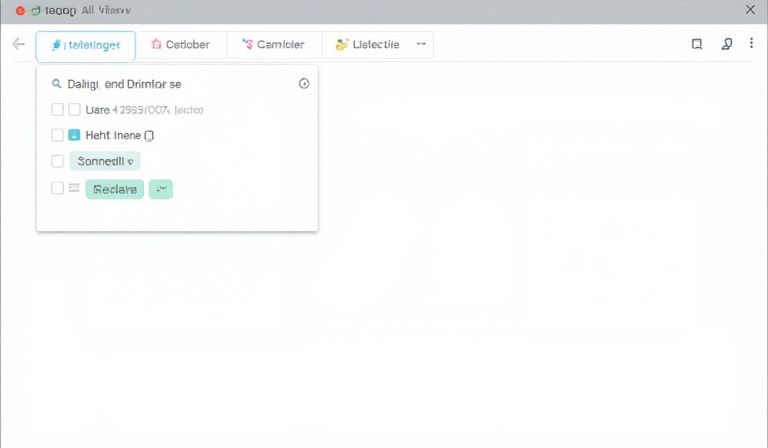This screenshot has height=448, width=768.
Task: Select the 'Heht Inene' text
Action: click(x=113, y=135)
